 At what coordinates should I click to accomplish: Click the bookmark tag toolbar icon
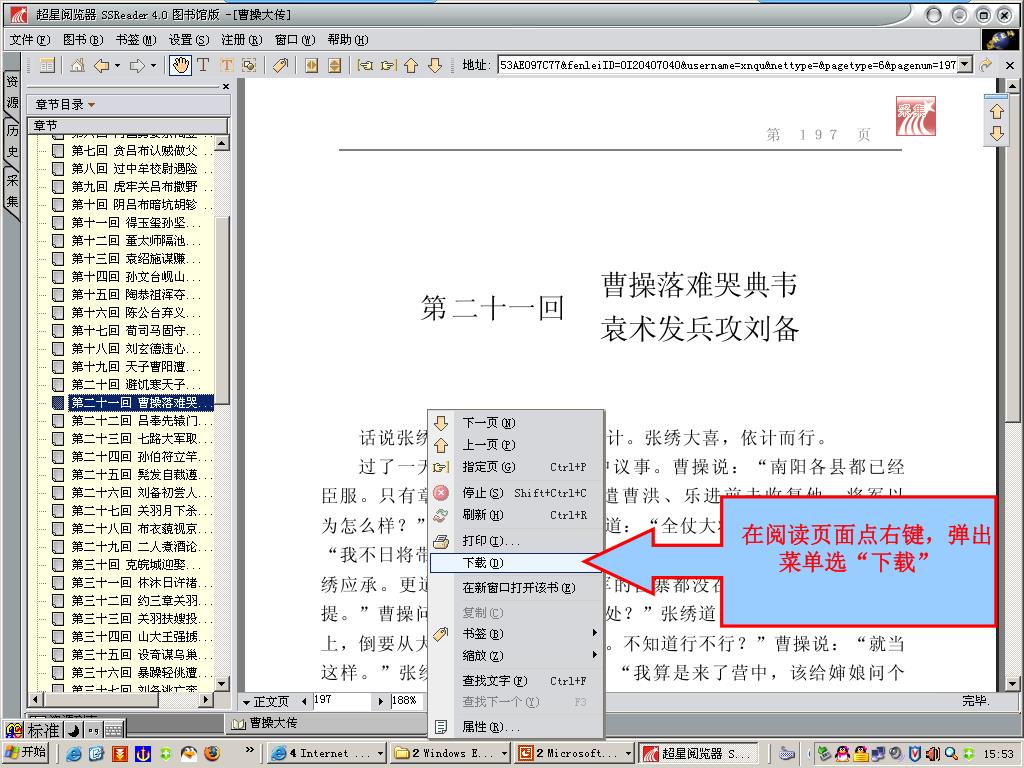tap(281, 65)
